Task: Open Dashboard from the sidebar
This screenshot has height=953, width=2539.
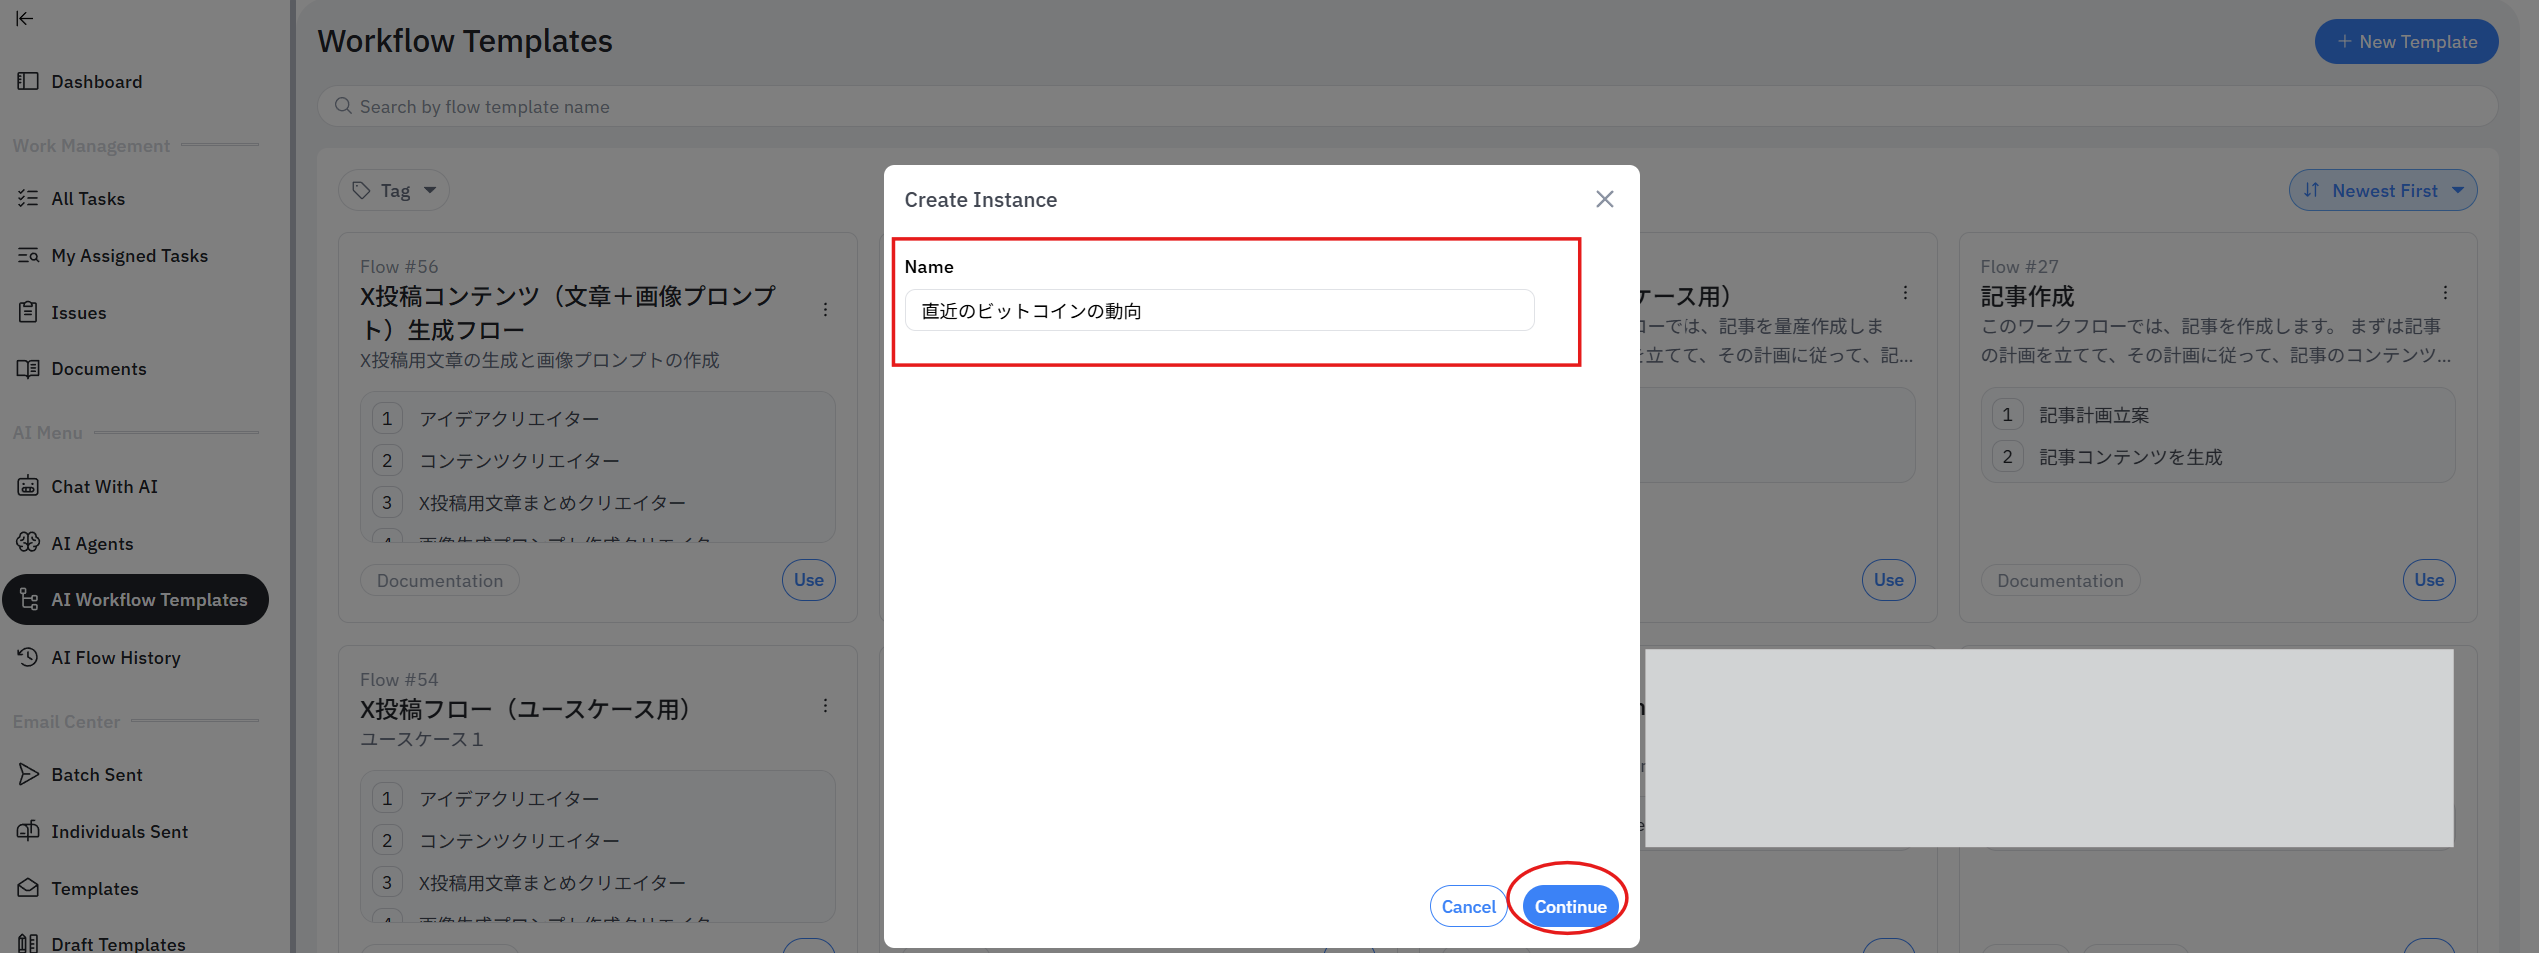Action: pyautogui.click(x=96, y=82)
